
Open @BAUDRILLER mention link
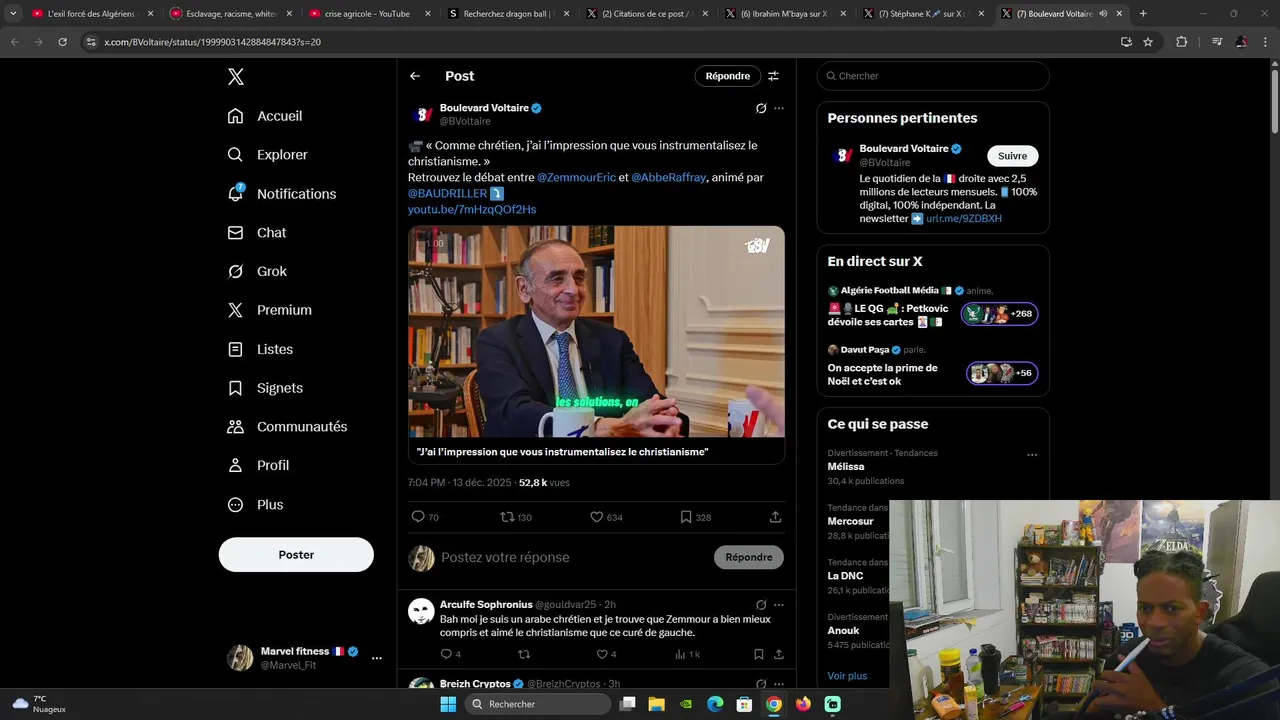447,194
